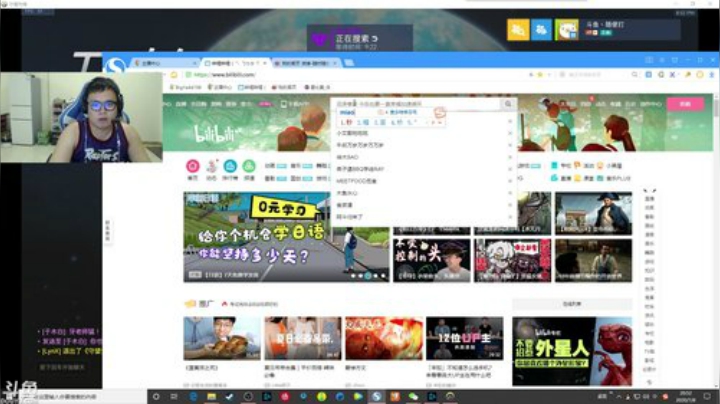
Task: Open the address bar dropdown arrow
Action: [549, 74]
